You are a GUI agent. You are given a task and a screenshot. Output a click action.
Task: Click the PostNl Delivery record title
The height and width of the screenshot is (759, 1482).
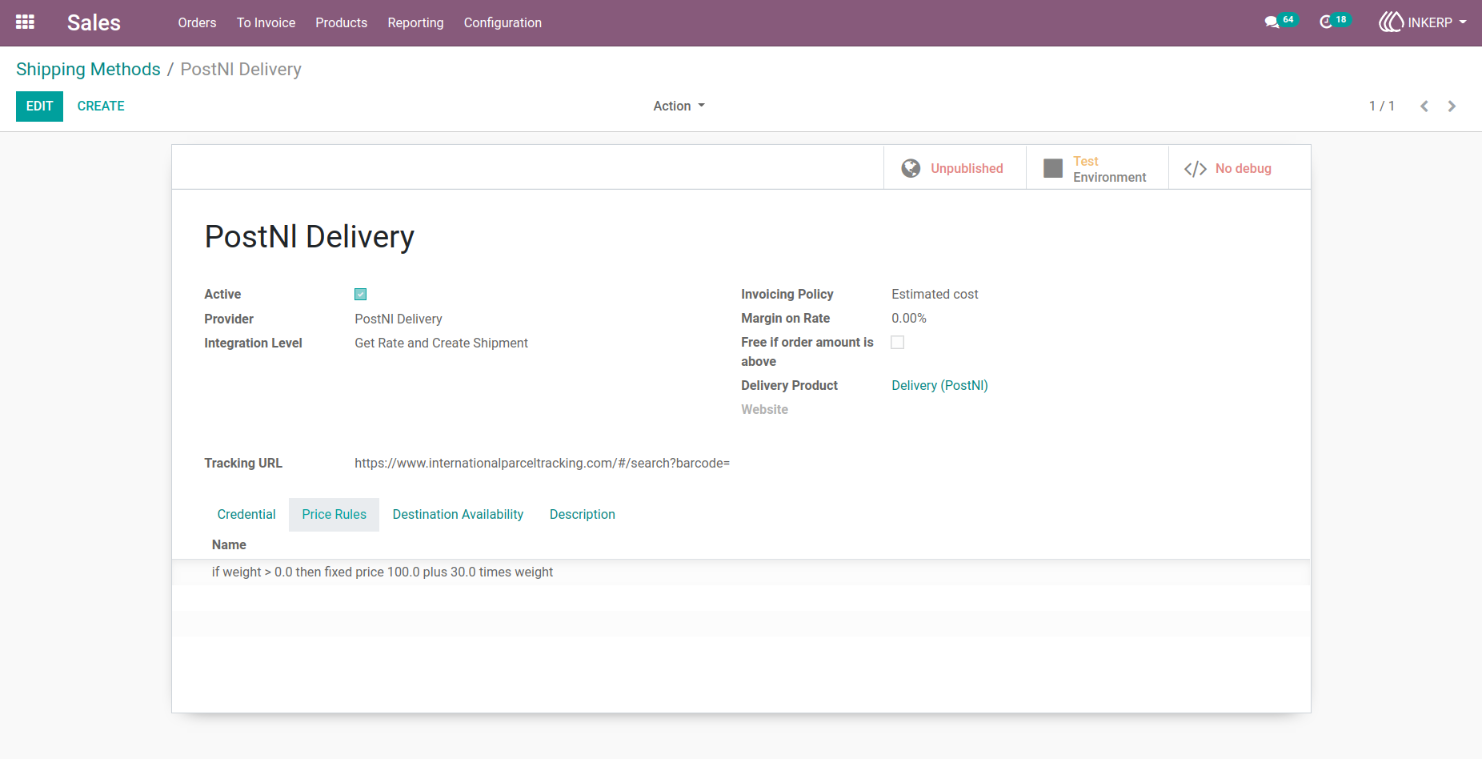[309, 236]
